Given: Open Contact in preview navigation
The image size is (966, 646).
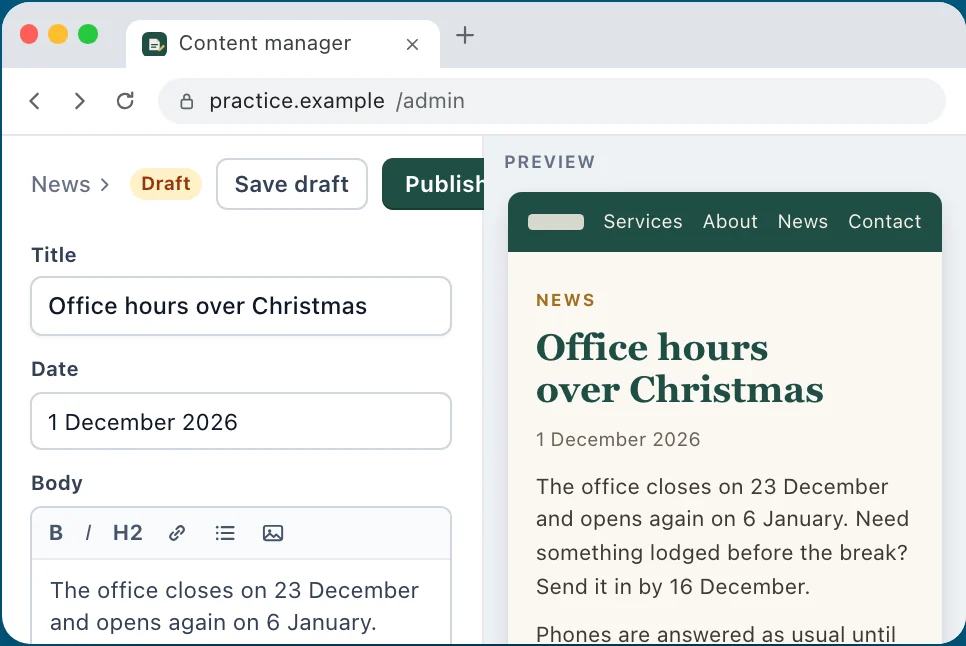Looking at the screenshot, I should point(885,222).
